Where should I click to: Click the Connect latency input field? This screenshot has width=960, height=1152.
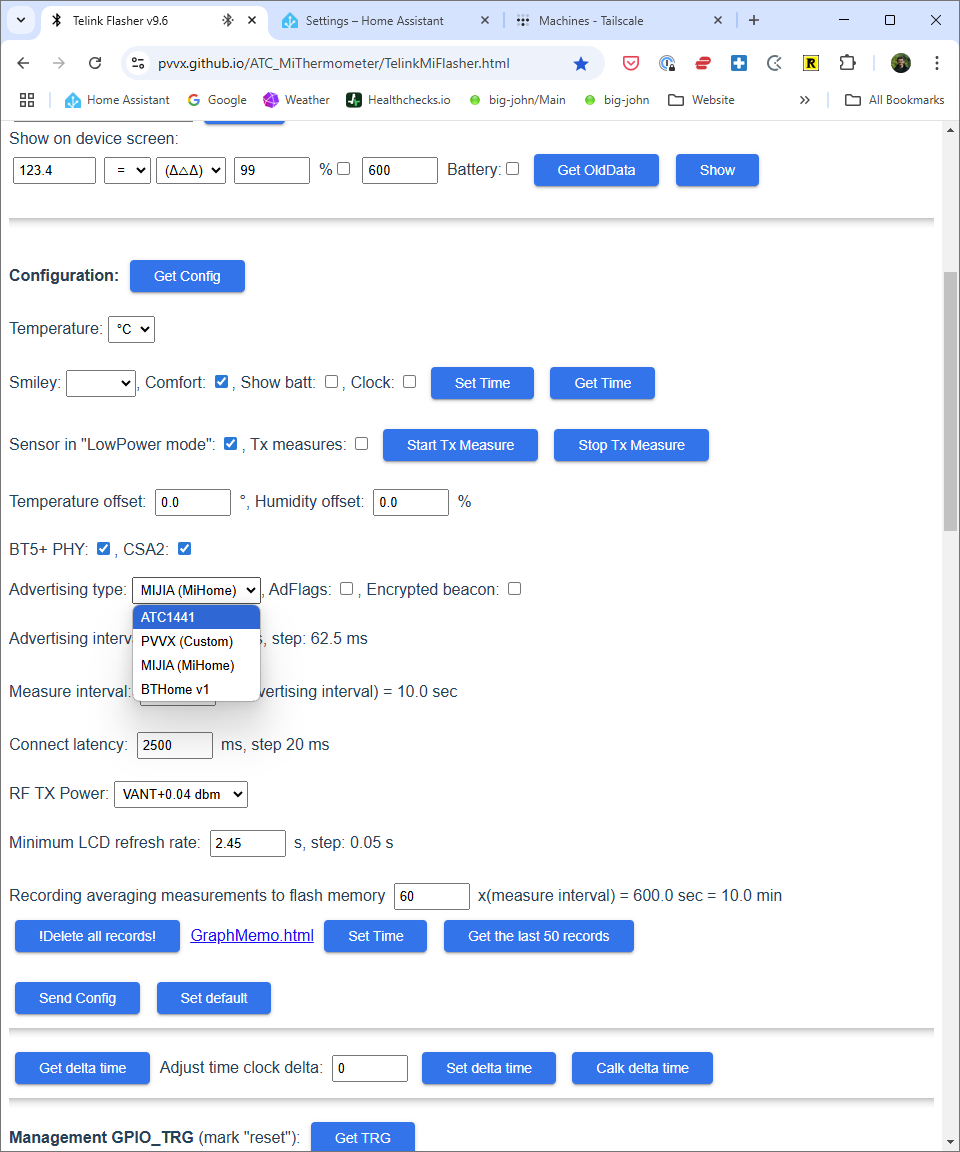175,745
